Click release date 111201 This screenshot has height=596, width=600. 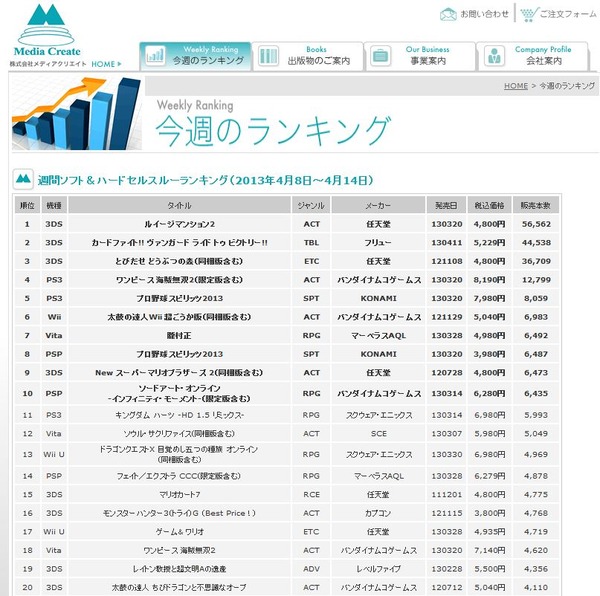click(x=447, y=495)
